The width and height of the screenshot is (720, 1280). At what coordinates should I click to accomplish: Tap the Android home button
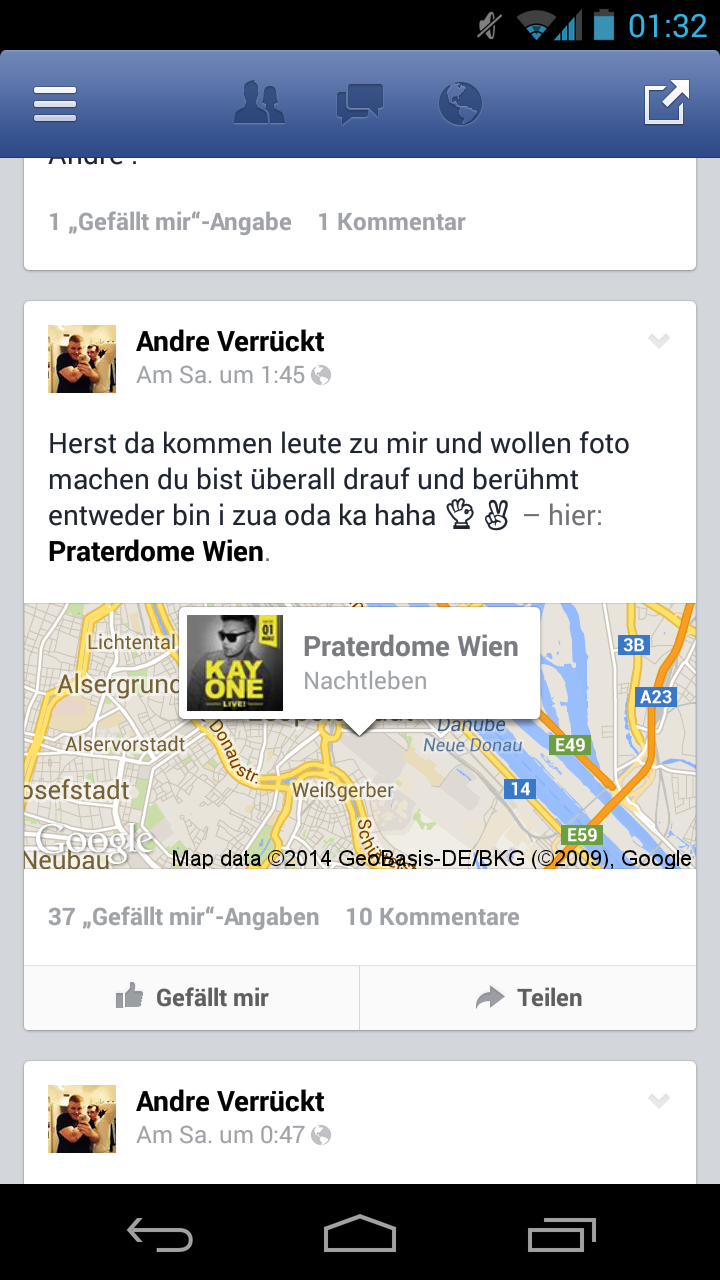[x=360, y=1234]
